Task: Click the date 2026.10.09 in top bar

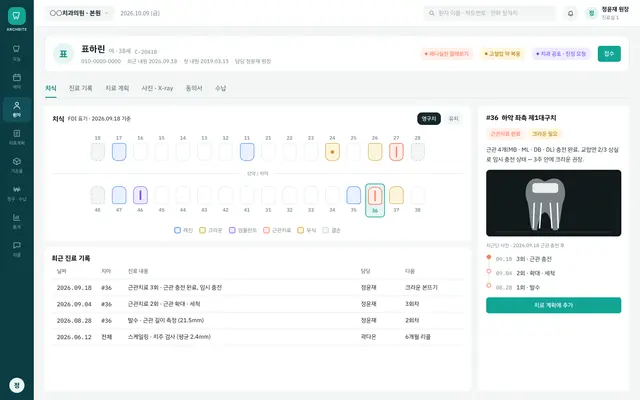Action: coord(140,13)
